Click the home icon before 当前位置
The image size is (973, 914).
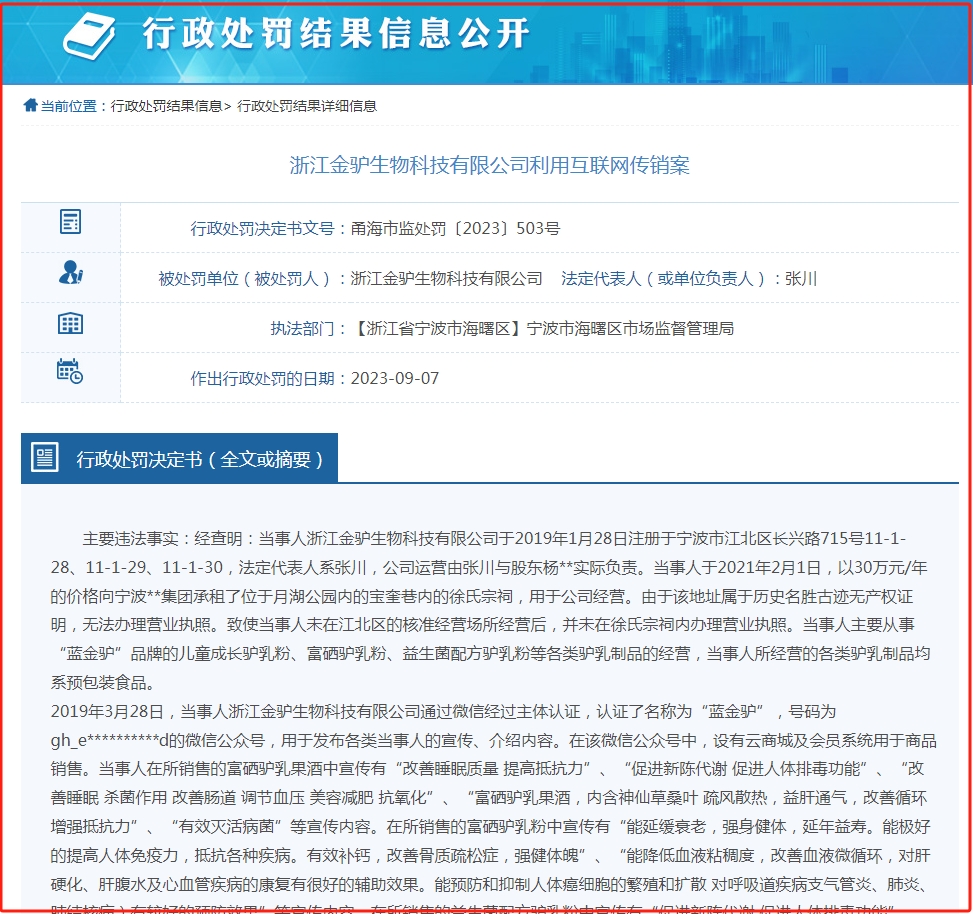tap(30, 106)
